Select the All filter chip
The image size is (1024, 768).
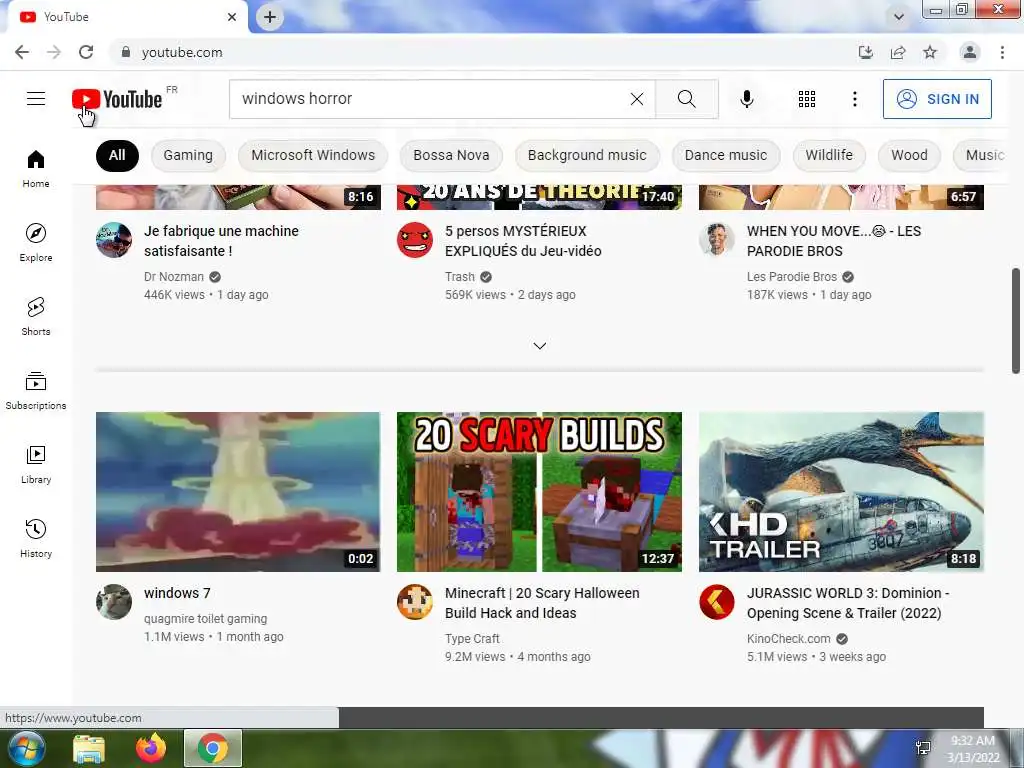117,155
